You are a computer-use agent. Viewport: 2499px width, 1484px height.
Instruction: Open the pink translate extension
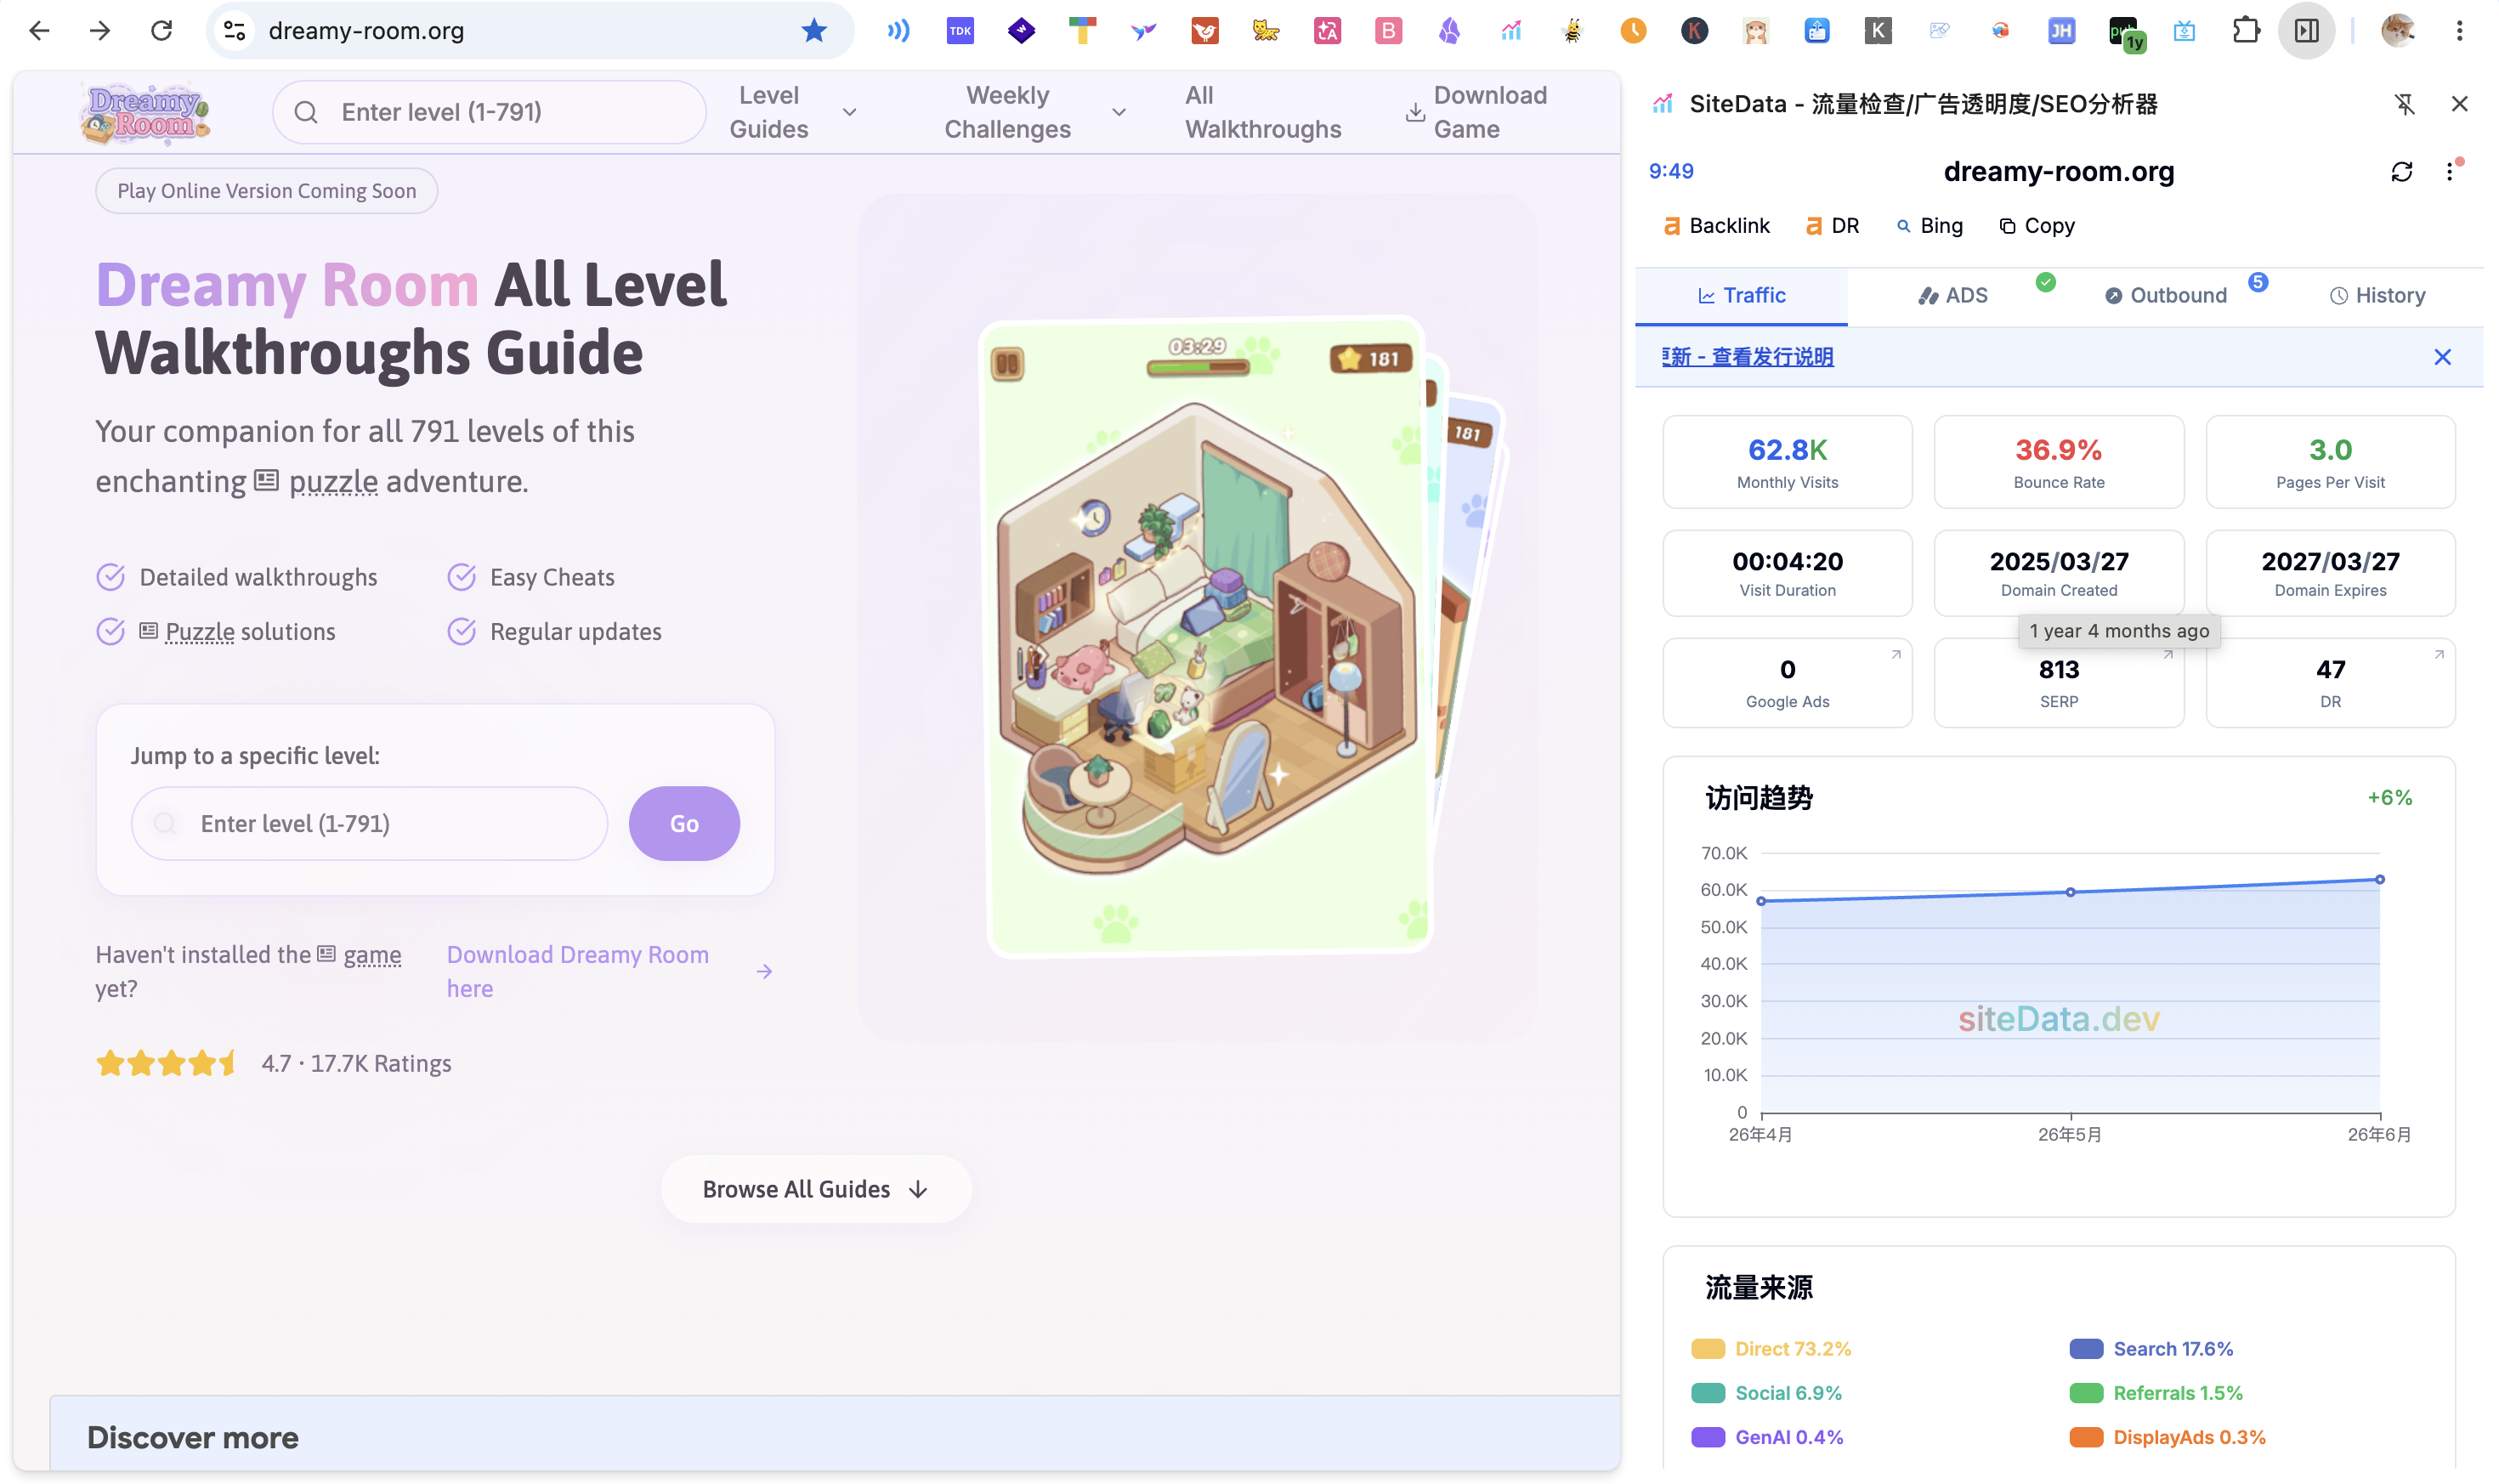(x=1327, y=31)
